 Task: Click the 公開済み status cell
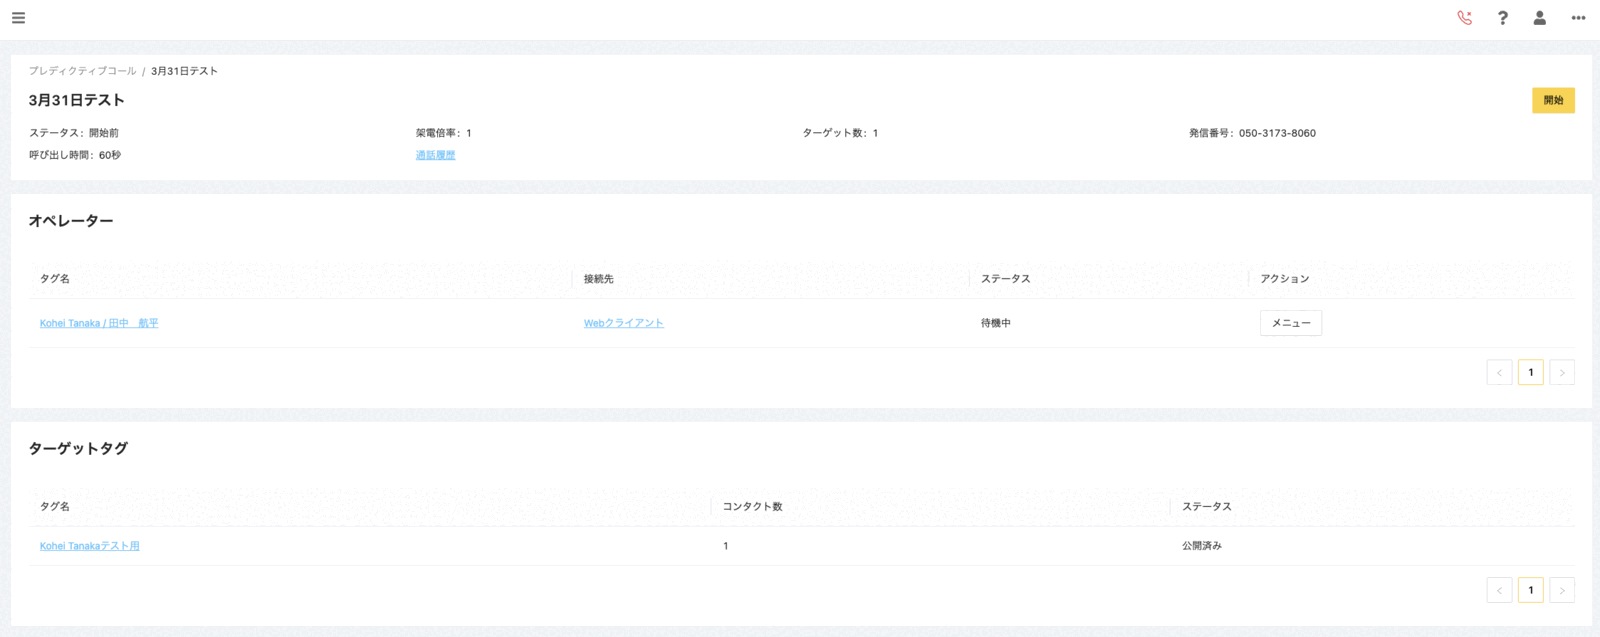1202,546
